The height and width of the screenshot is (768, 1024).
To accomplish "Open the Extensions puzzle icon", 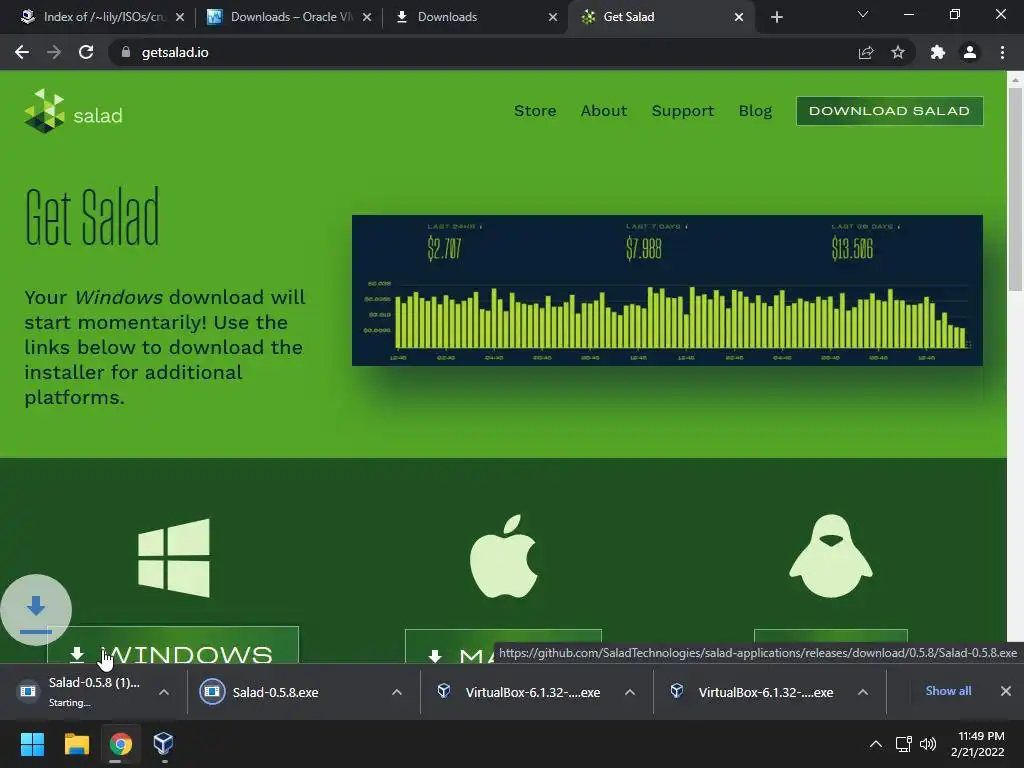I will pos(938,52).
